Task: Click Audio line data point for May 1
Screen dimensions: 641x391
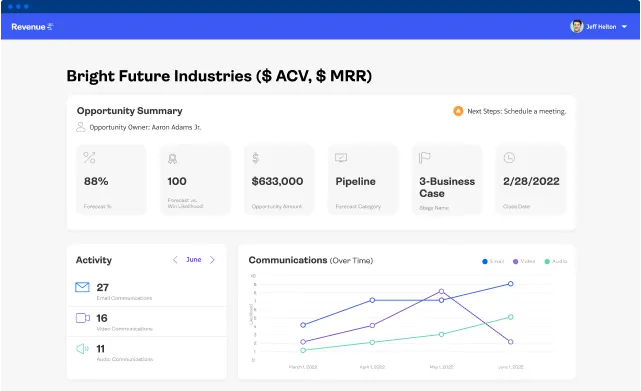Action: (442, 334)
